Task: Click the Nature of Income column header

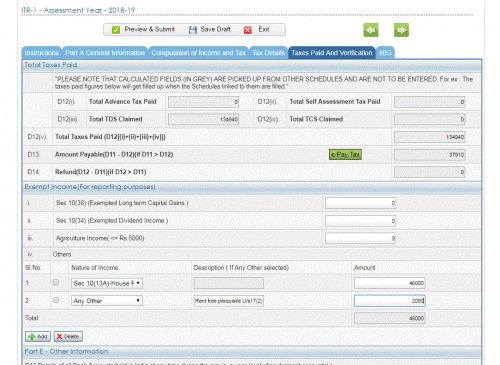Action: click(95, 268)
